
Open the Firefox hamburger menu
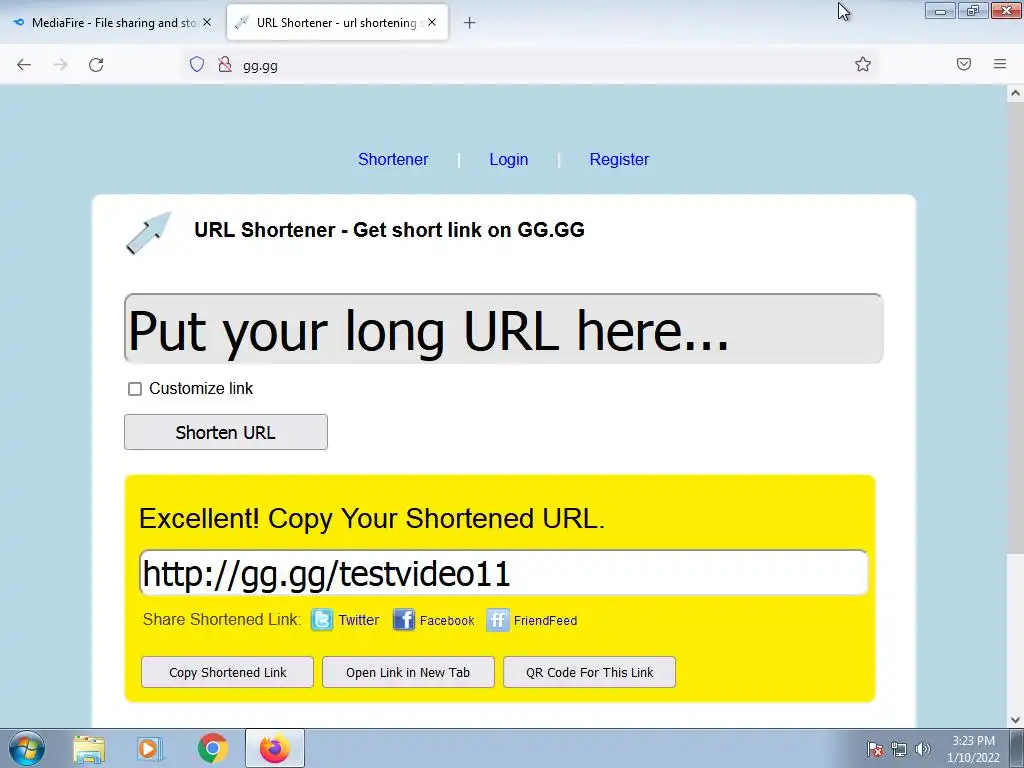click(1000, 64)
